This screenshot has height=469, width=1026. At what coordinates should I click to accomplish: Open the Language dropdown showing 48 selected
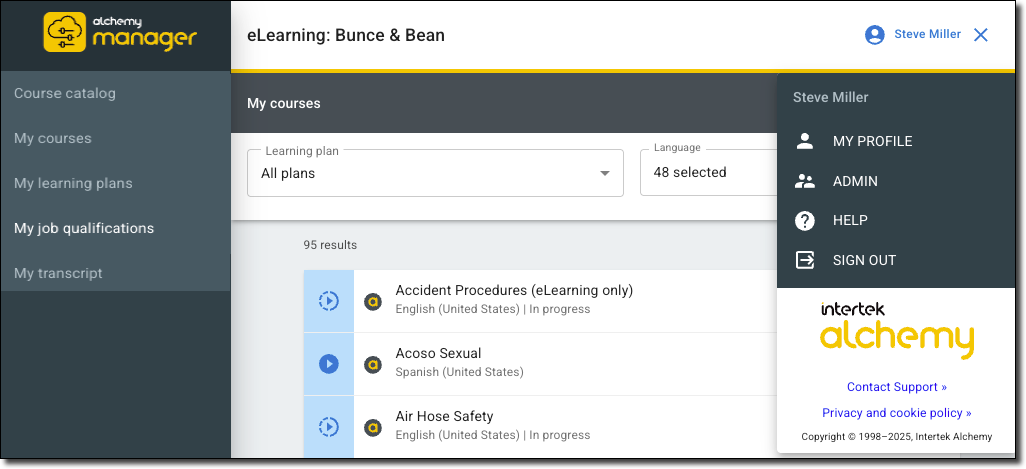pyautogui.click(x=708, y=172)
